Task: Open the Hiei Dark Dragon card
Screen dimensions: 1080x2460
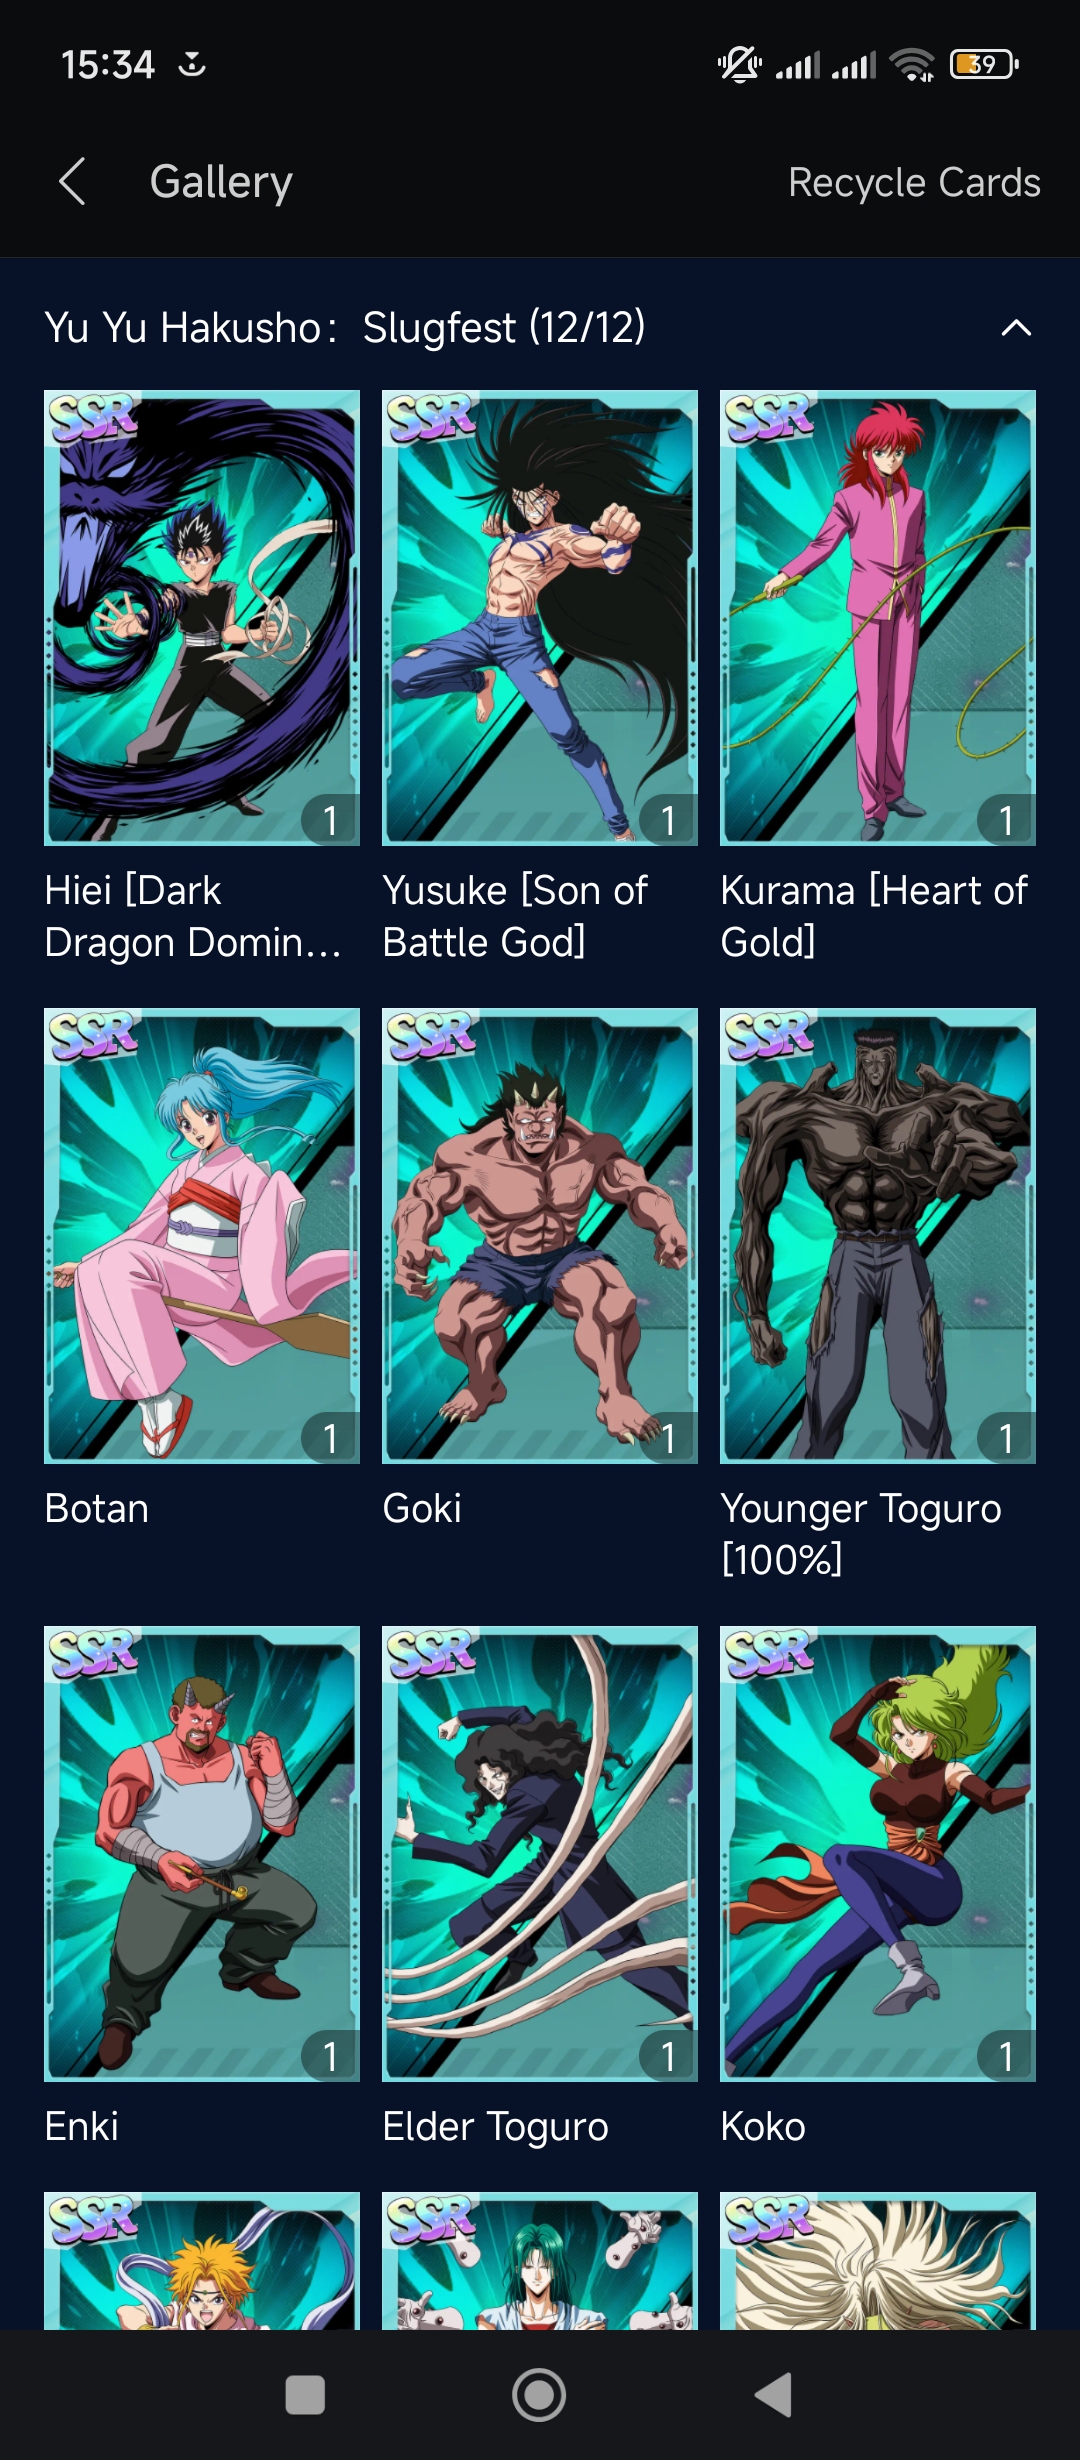Action: pyautogui.click(x=202, y=618)
